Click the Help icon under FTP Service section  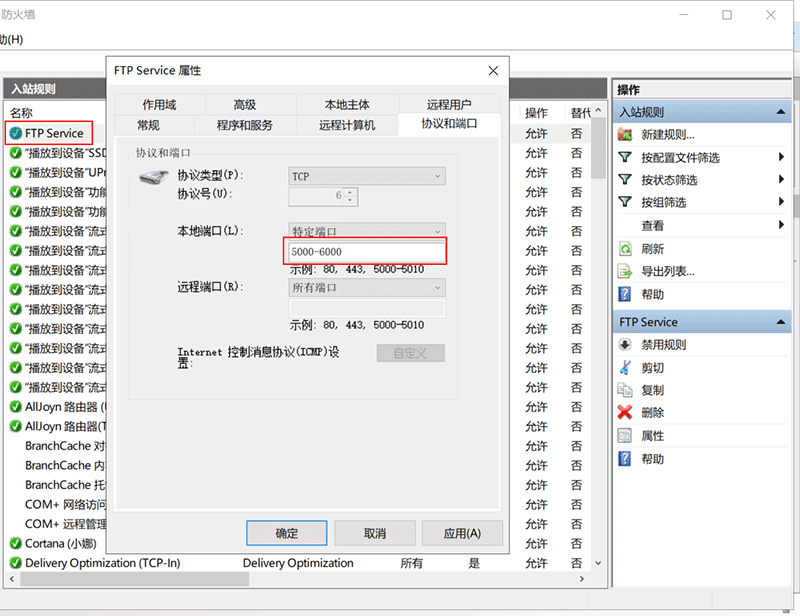click(x=624, y=458)
